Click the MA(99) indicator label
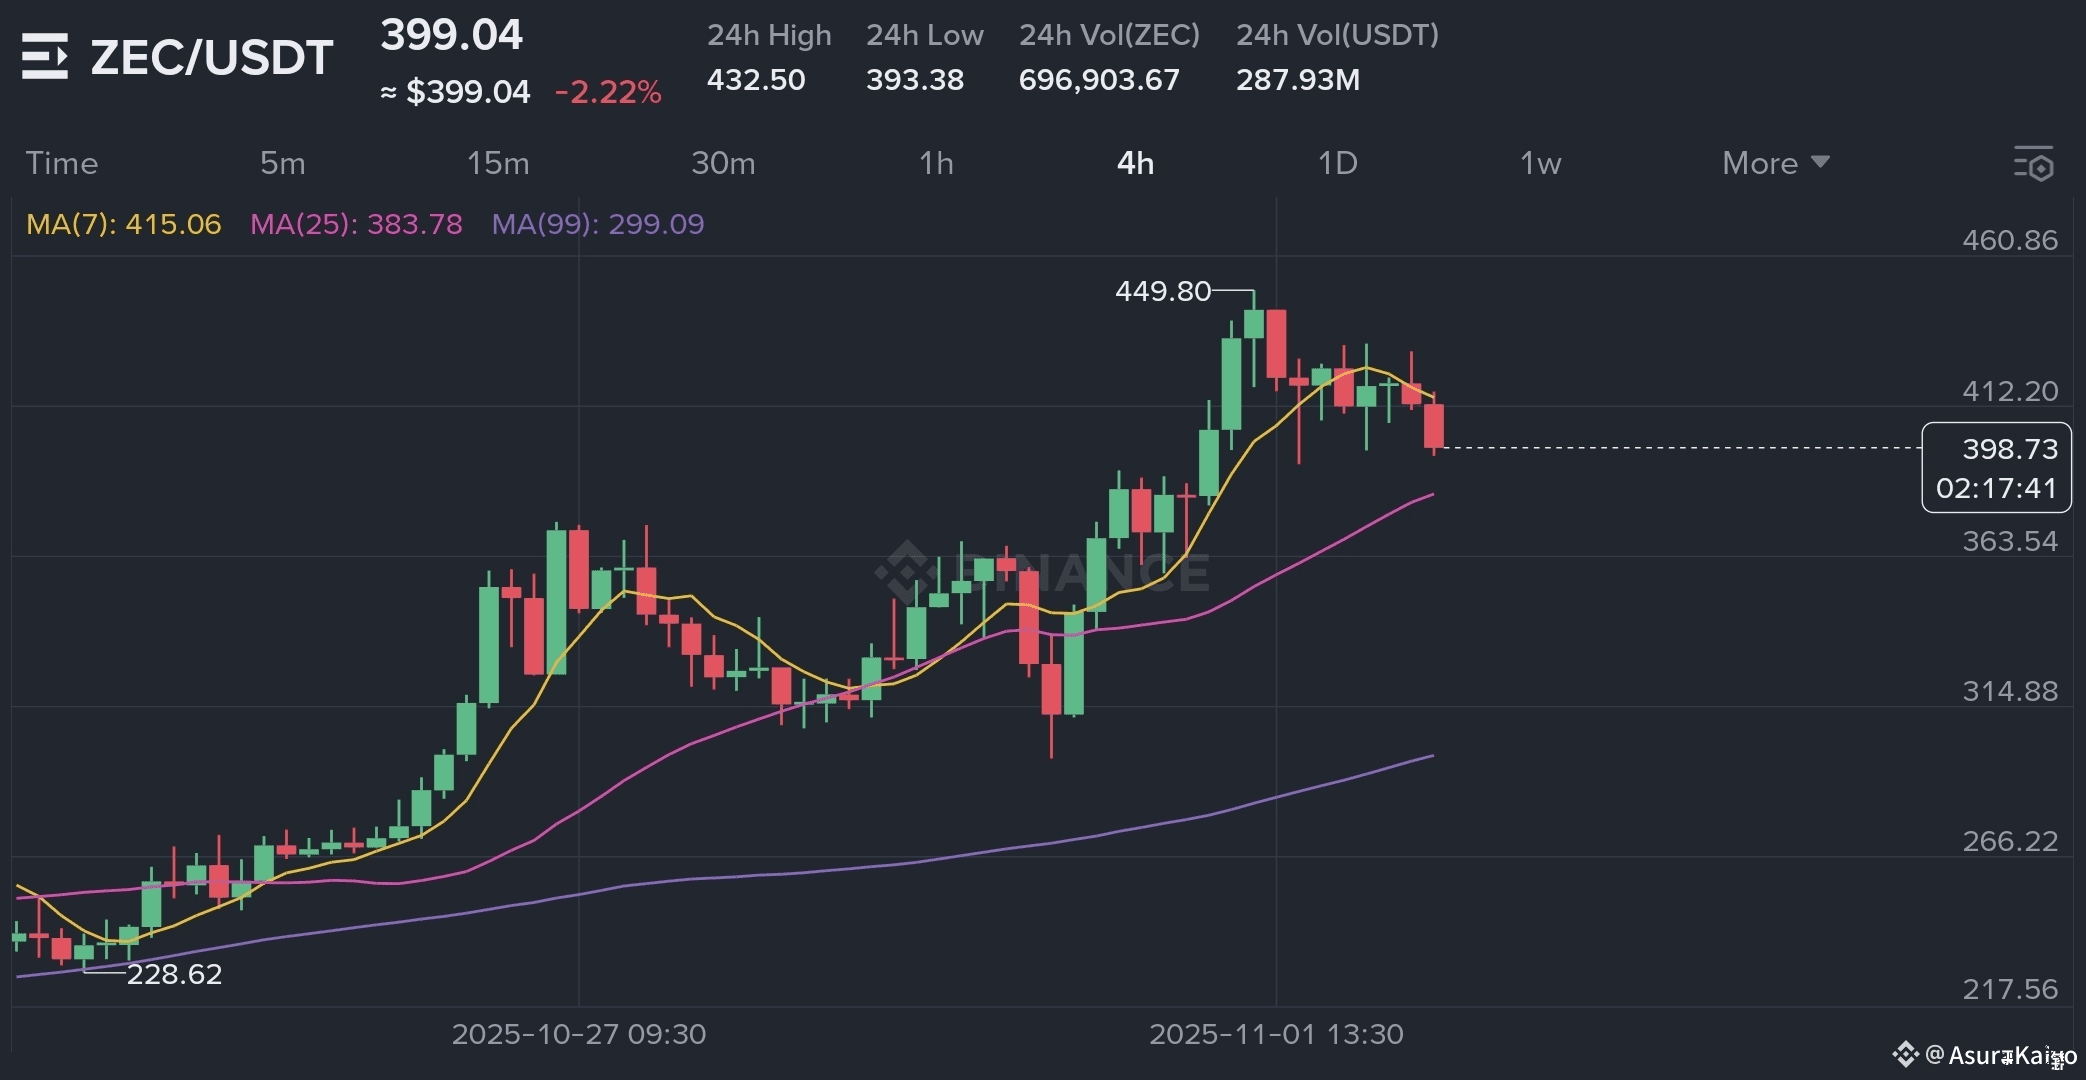The image size is (2086, 1080). [x=597, y=224]
